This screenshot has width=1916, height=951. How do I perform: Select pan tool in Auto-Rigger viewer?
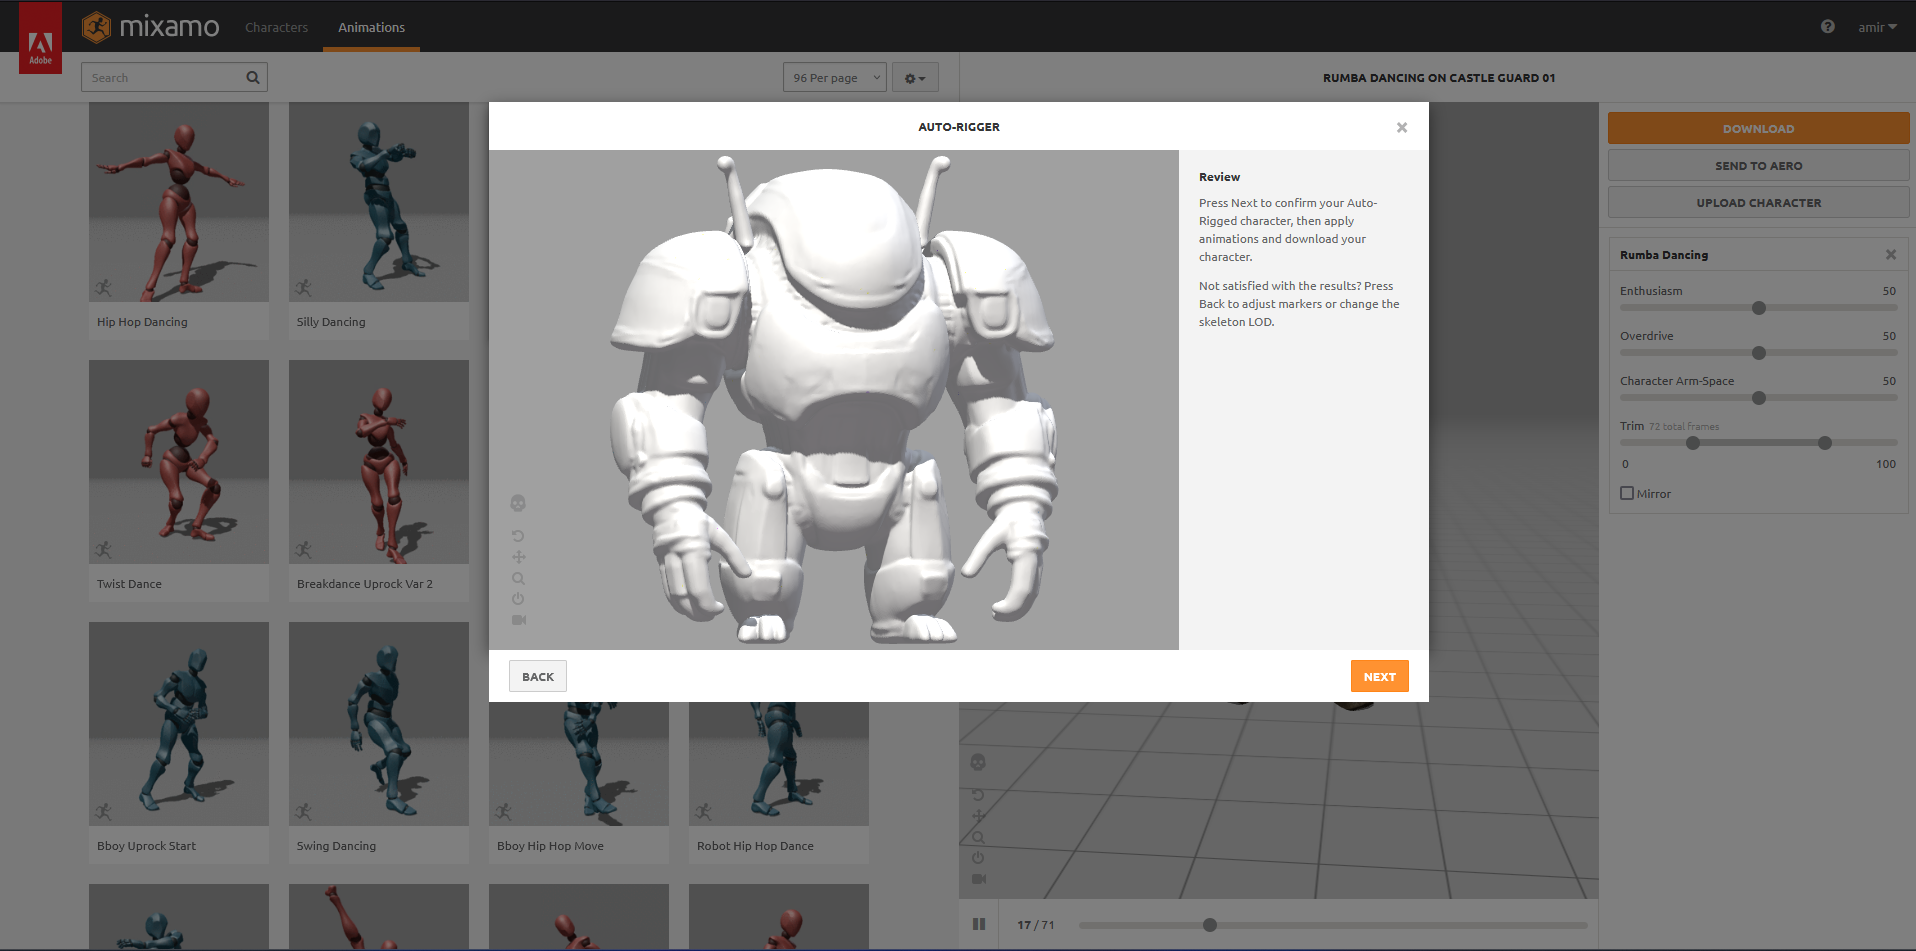click(x=518, y=557)
